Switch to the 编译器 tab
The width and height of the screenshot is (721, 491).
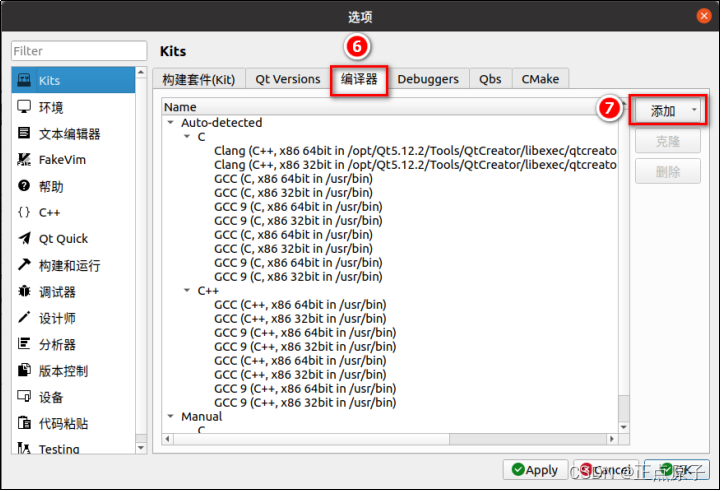(359, 79)
